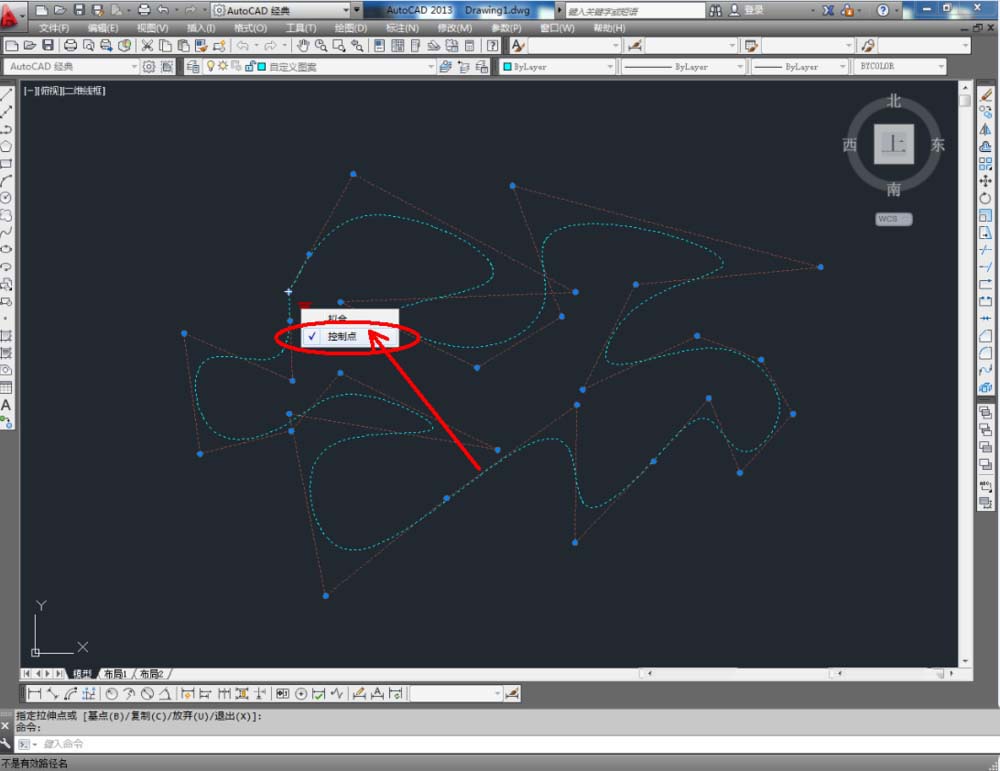Open the 文件(F) menu
1000x771 pixels.
click(x=54, y=28)
